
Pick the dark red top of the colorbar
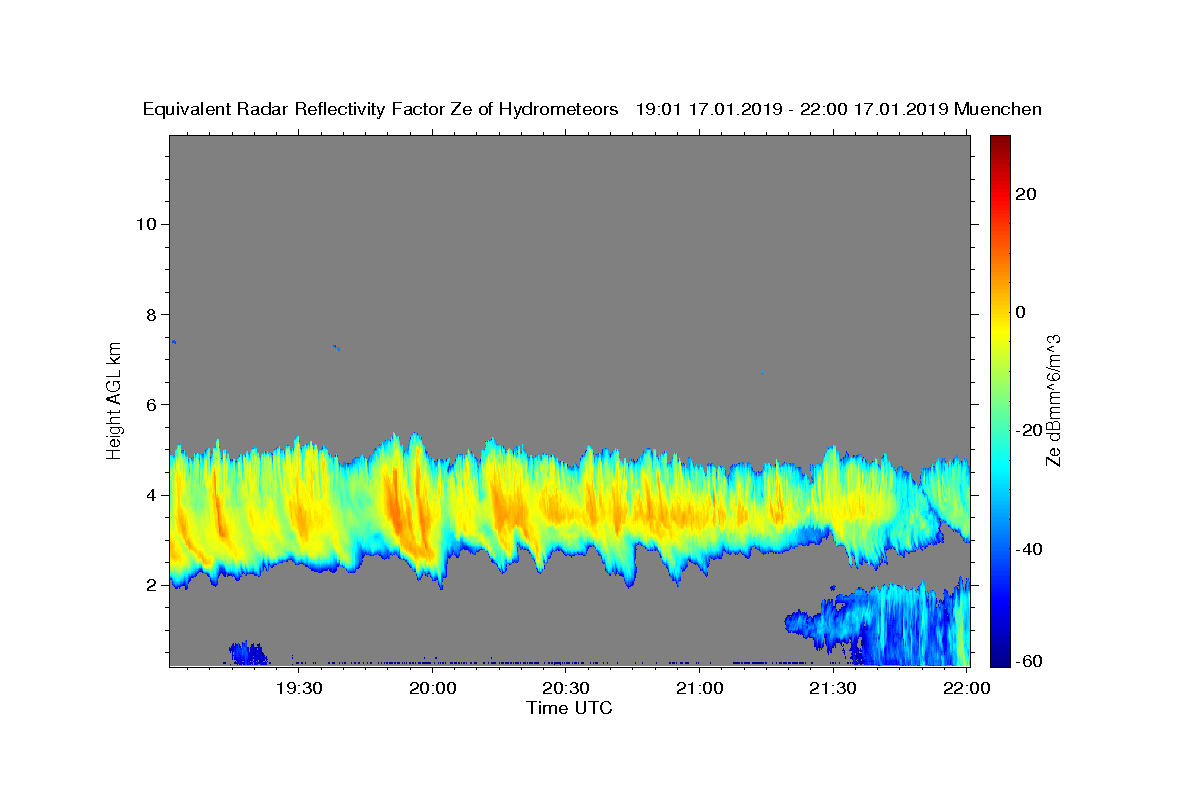[999, 143]
